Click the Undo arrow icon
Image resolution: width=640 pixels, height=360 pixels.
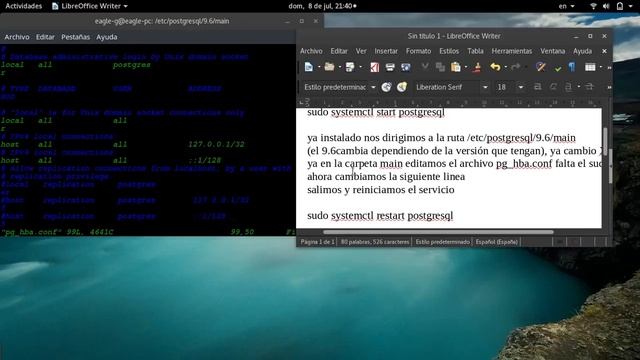(495, 67)
